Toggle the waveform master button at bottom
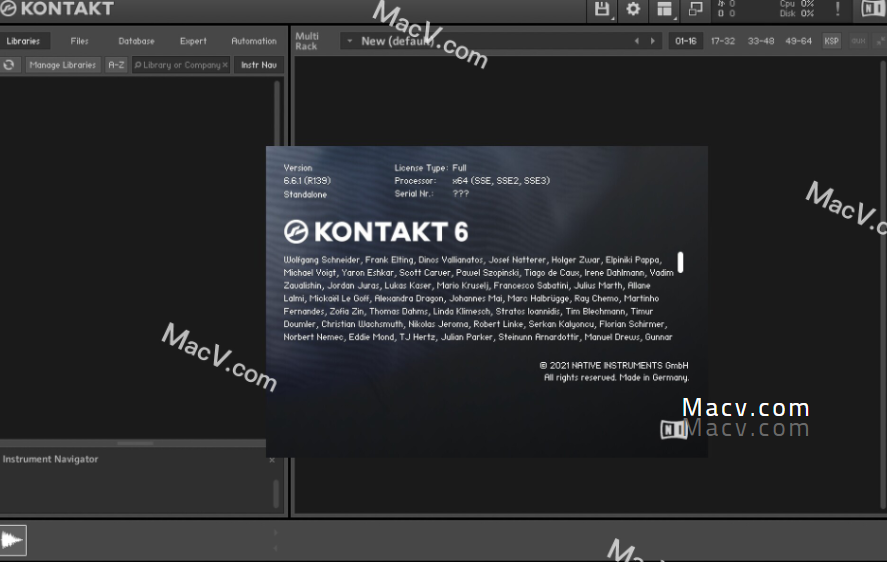Image resolution: width=887 pixels, height=562 pixels. pyautogui.click(x=12, y=540)
